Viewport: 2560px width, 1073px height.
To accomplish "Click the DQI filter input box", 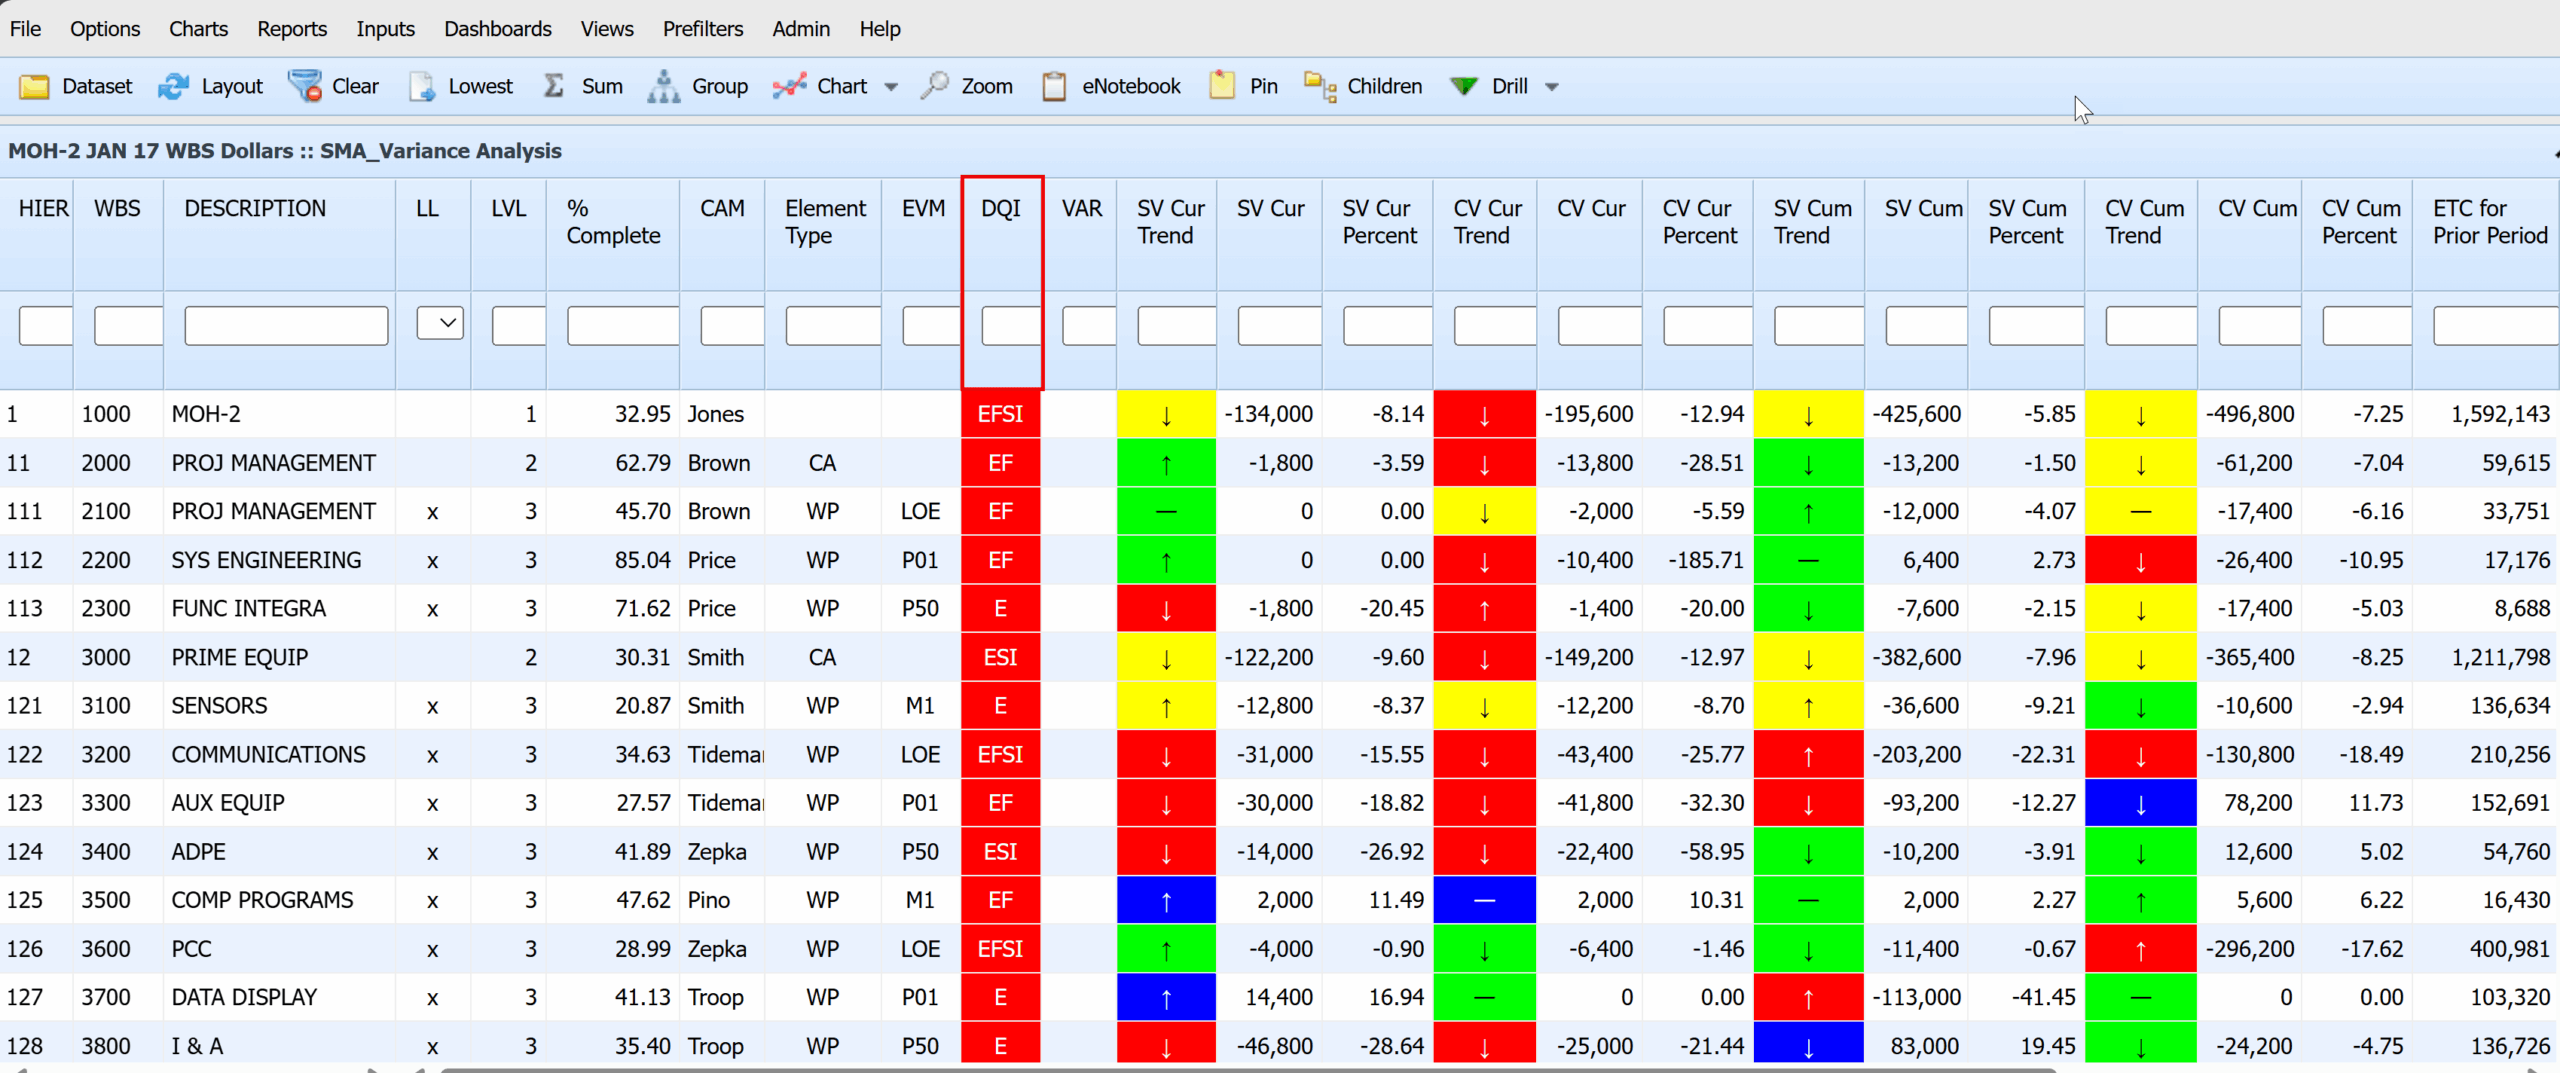I will pyautogui.click(x=1011, y=326).
